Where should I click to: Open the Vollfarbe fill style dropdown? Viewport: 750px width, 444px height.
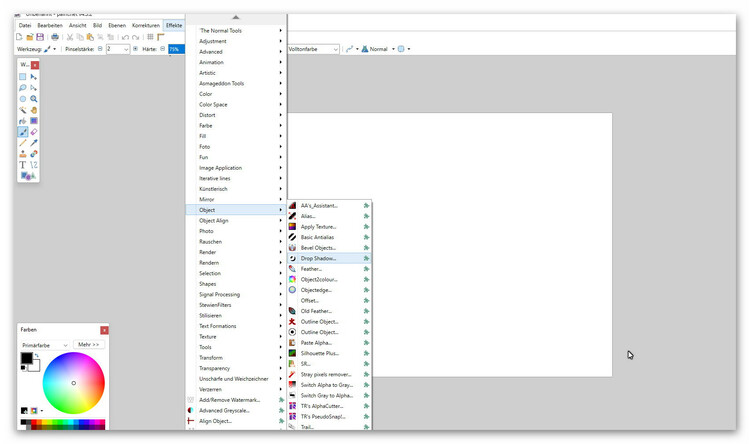313,49
